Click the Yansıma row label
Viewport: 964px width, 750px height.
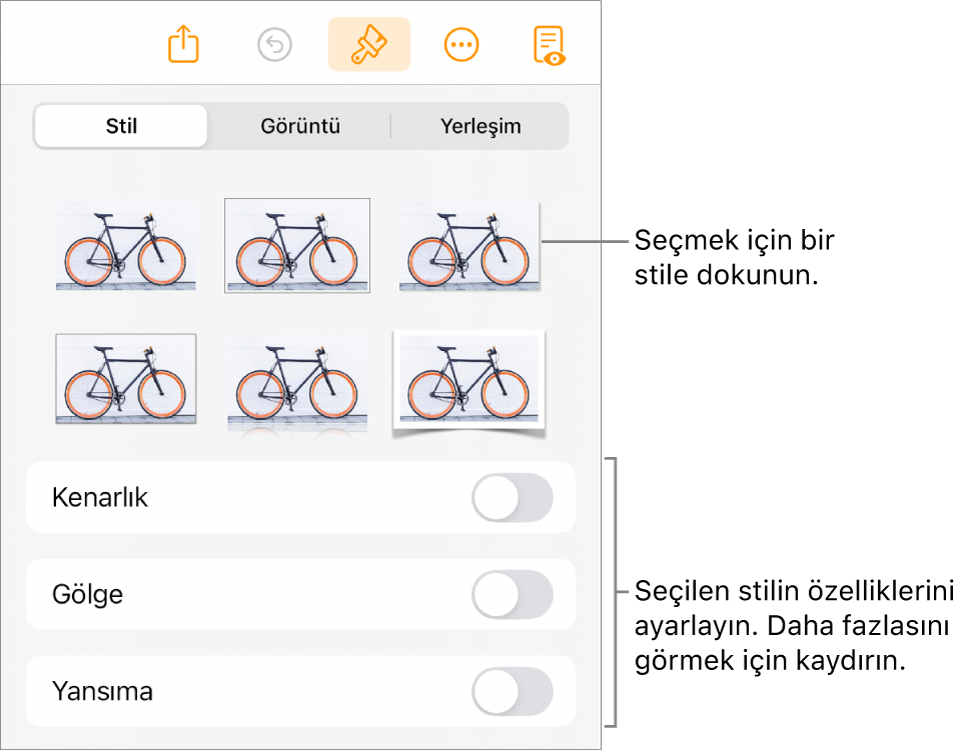click(102, 692)
